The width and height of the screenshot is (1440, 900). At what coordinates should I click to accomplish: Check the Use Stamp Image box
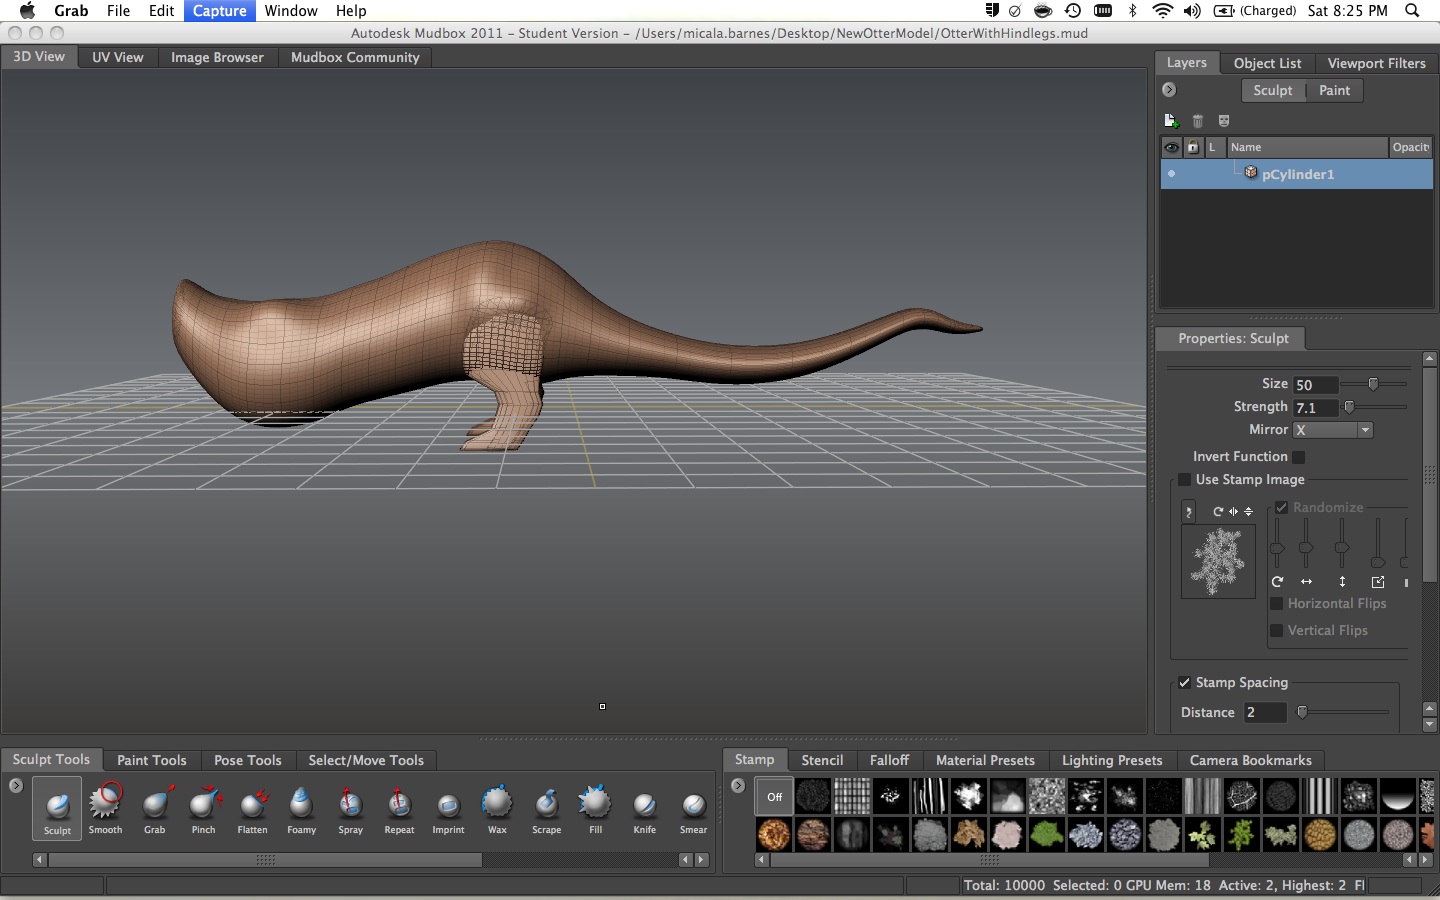click(1185, 480)
